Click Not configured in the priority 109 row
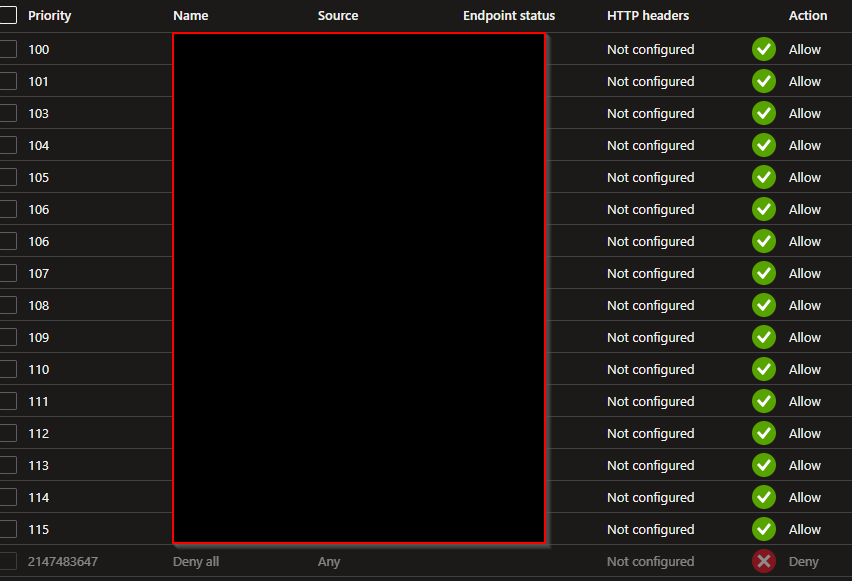This screenshot has width=852, height=581. 650,338
